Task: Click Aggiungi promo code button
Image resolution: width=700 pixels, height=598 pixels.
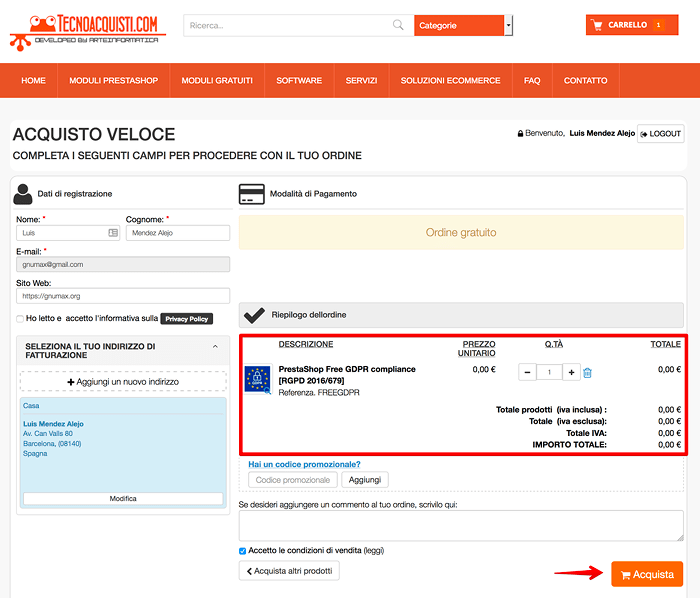Action: point(365,480)
